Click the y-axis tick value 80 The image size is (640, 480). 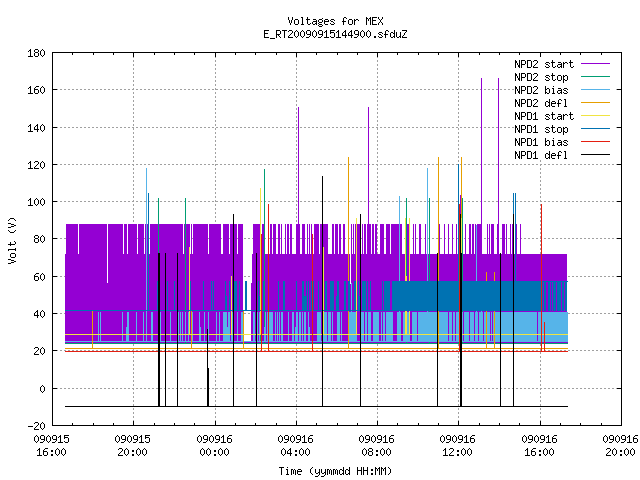[x=39, y=239]
